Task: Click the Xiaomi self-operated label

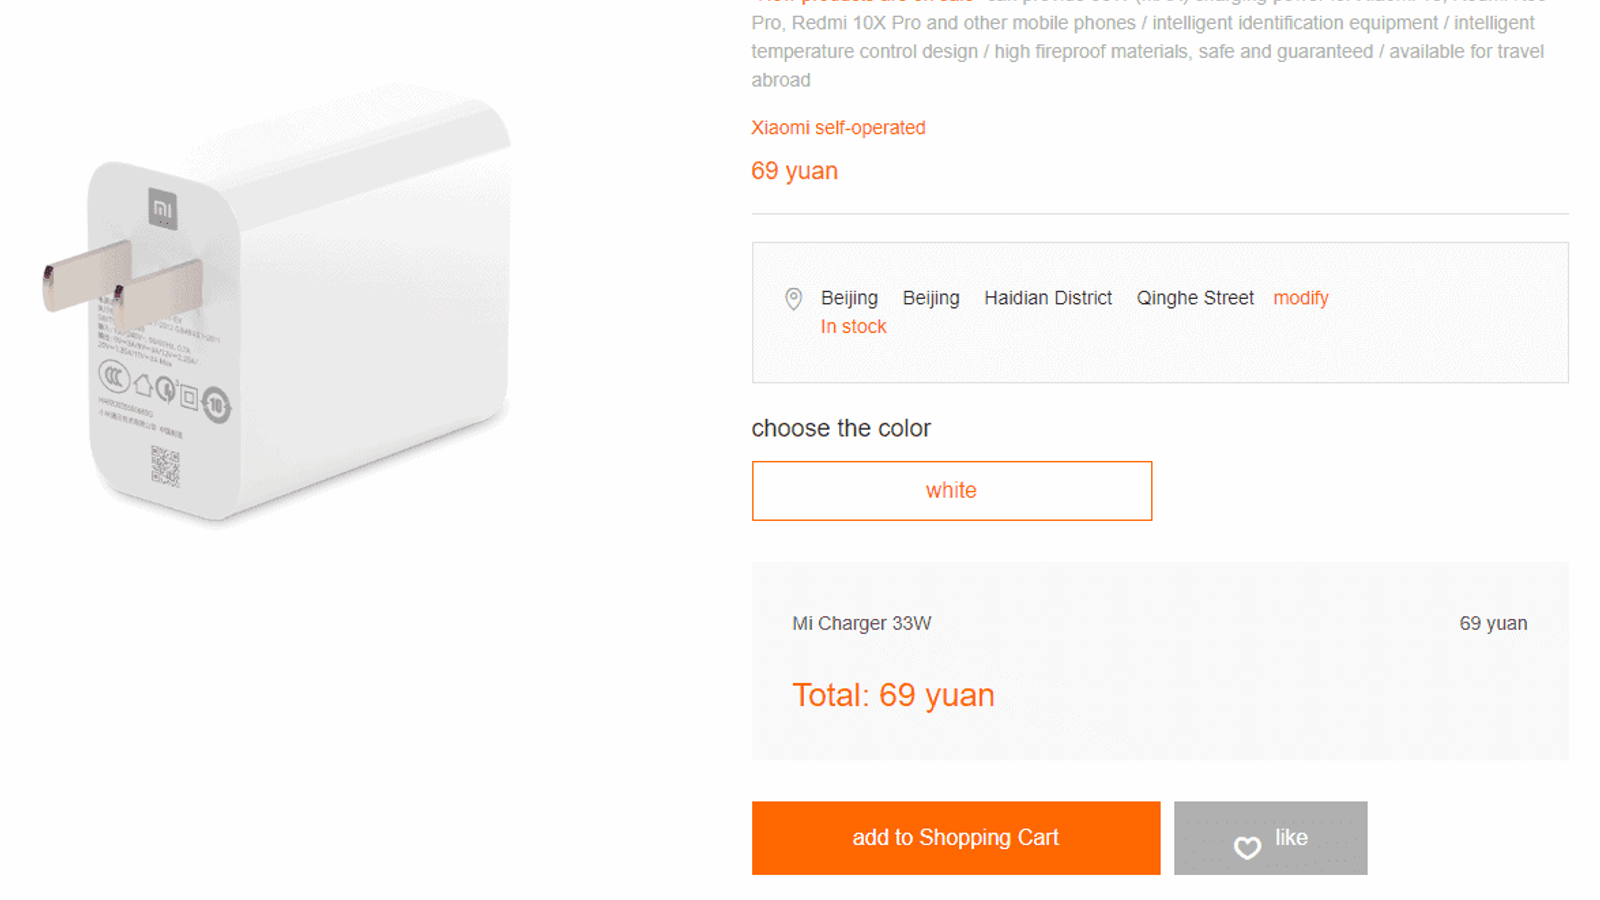Action: (x=838, y=128)
